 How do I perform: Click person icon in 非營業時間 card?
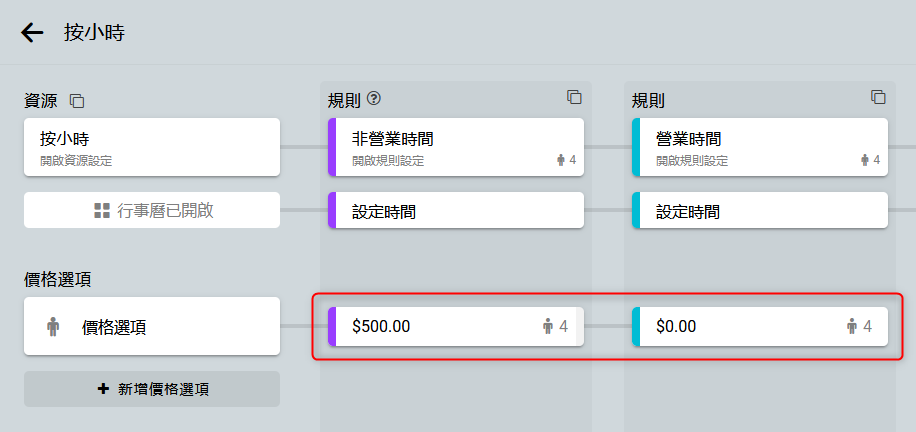562,160
